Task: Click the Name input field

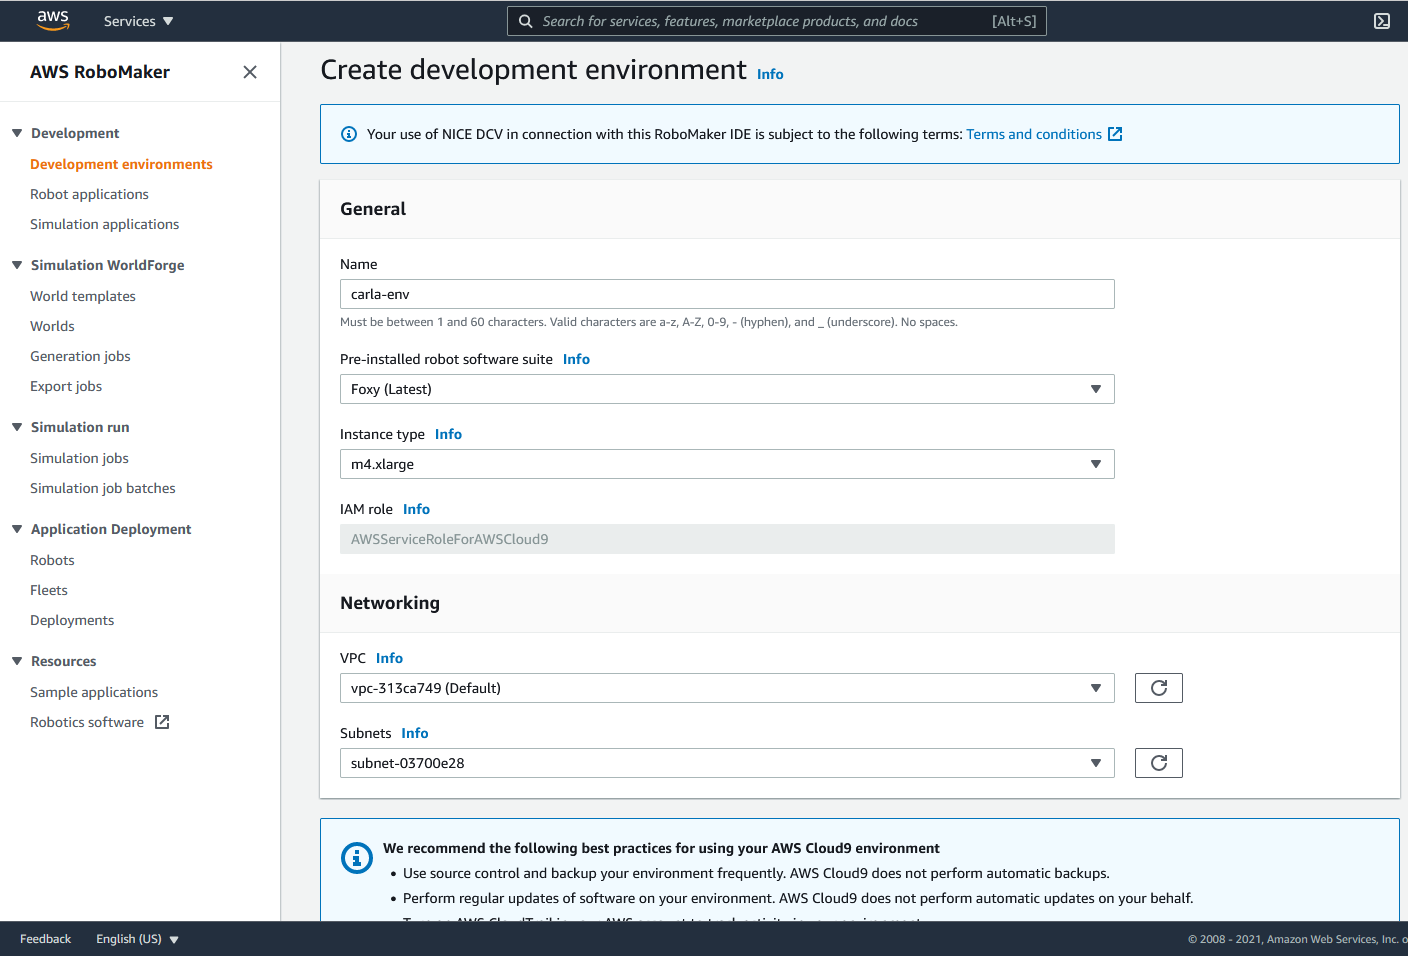Action: coord(727,294)
